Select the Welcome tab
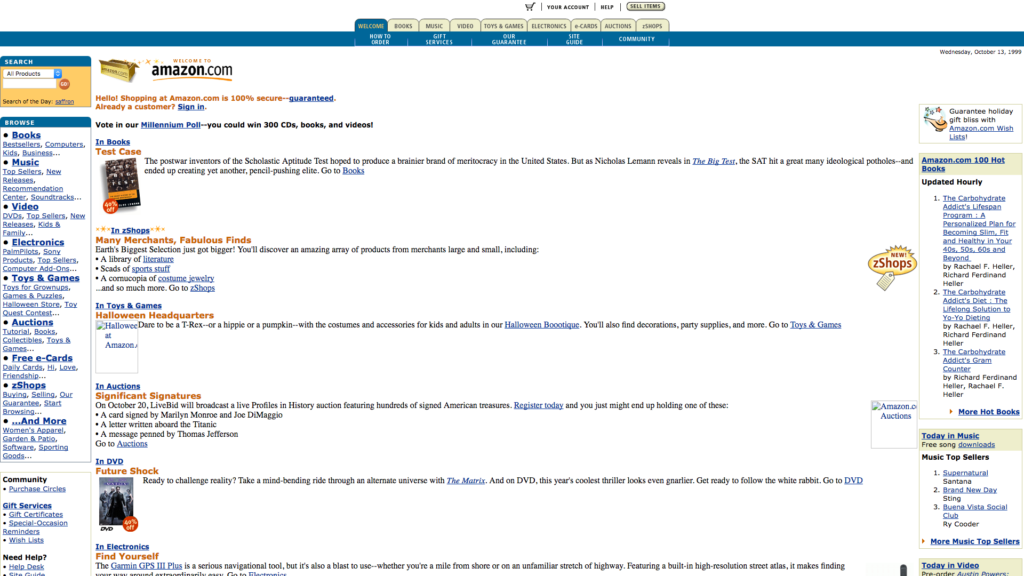 click(x=371, y=26)
